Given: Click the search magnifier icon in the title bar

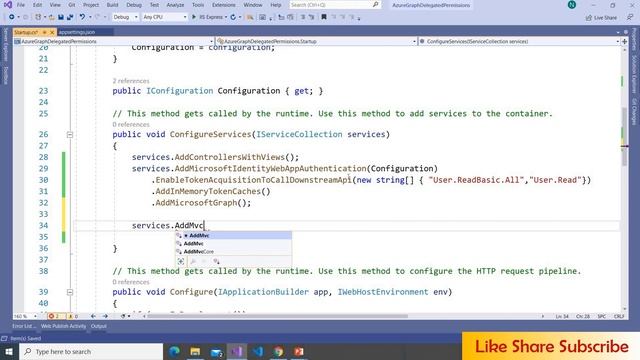Looking at the screenshot, I should 376,4.
